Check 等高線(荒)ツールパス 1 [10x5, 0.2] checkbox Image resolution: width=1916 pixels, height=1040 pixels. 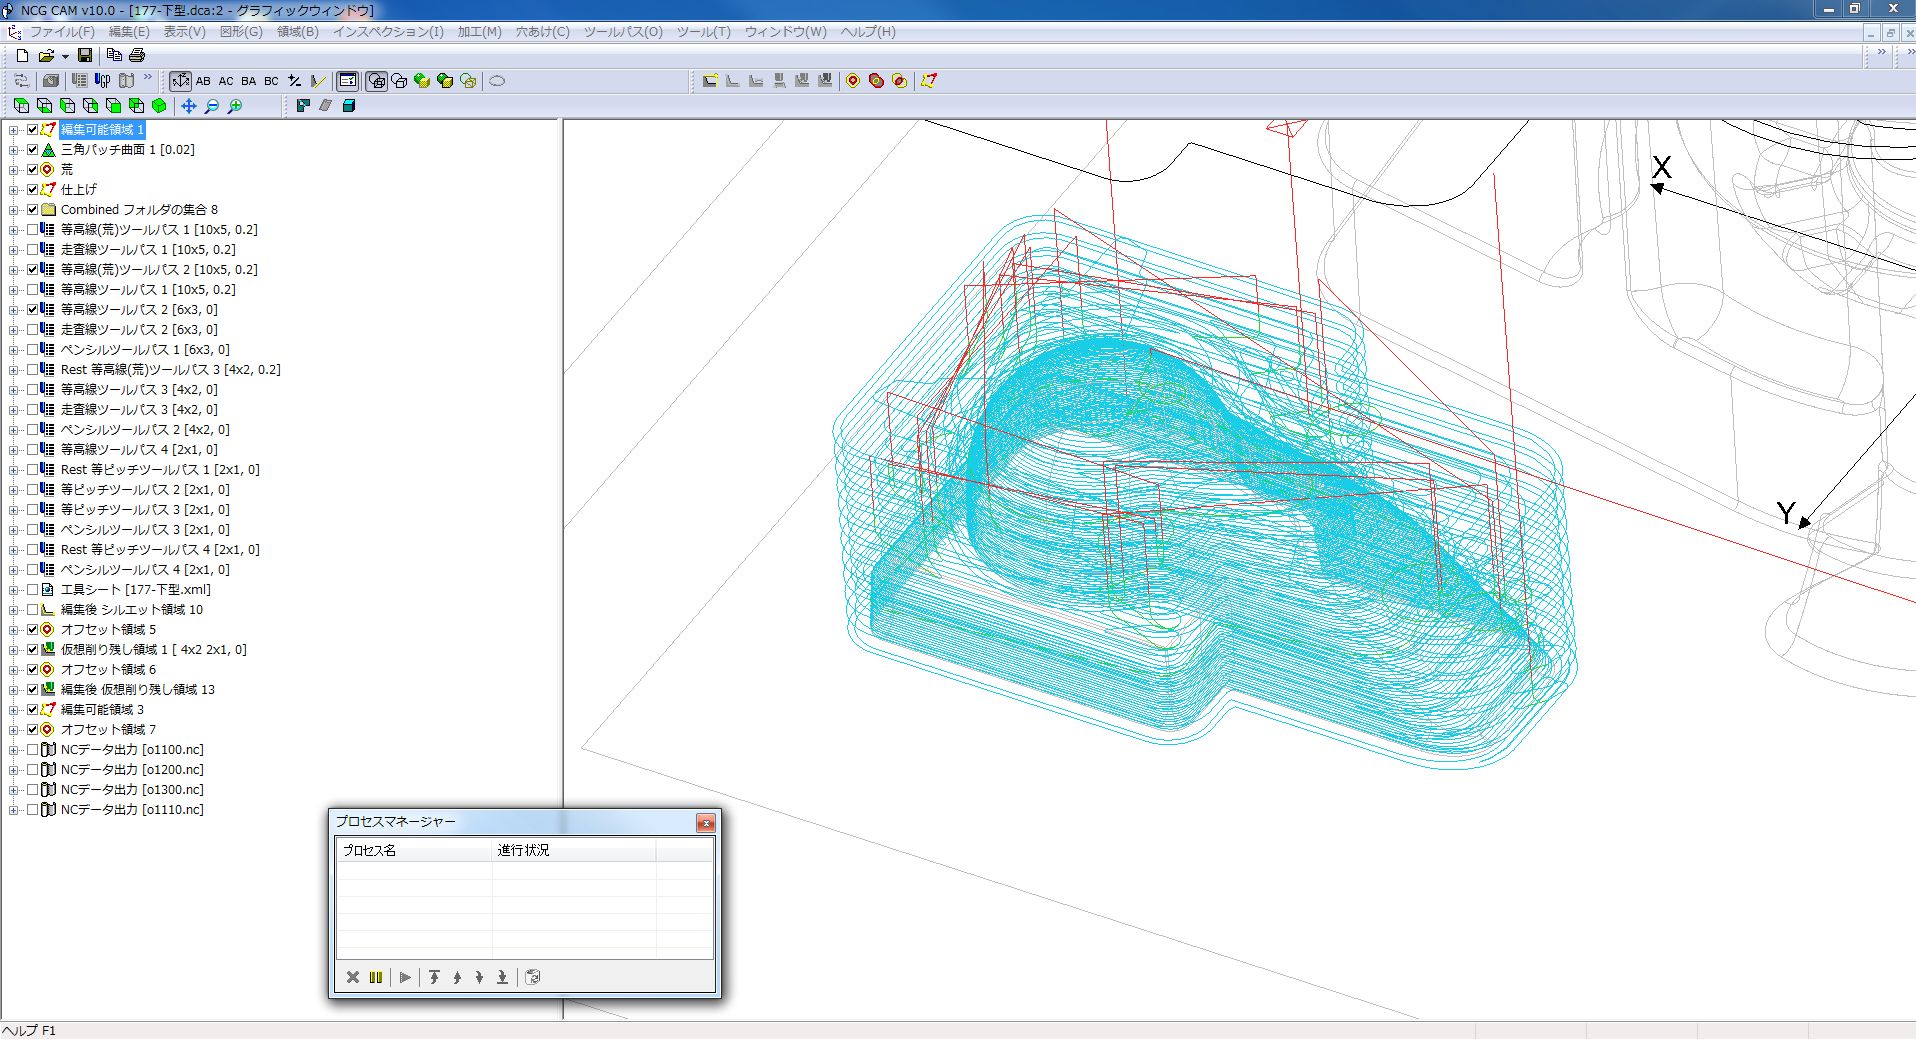[32, 230]
